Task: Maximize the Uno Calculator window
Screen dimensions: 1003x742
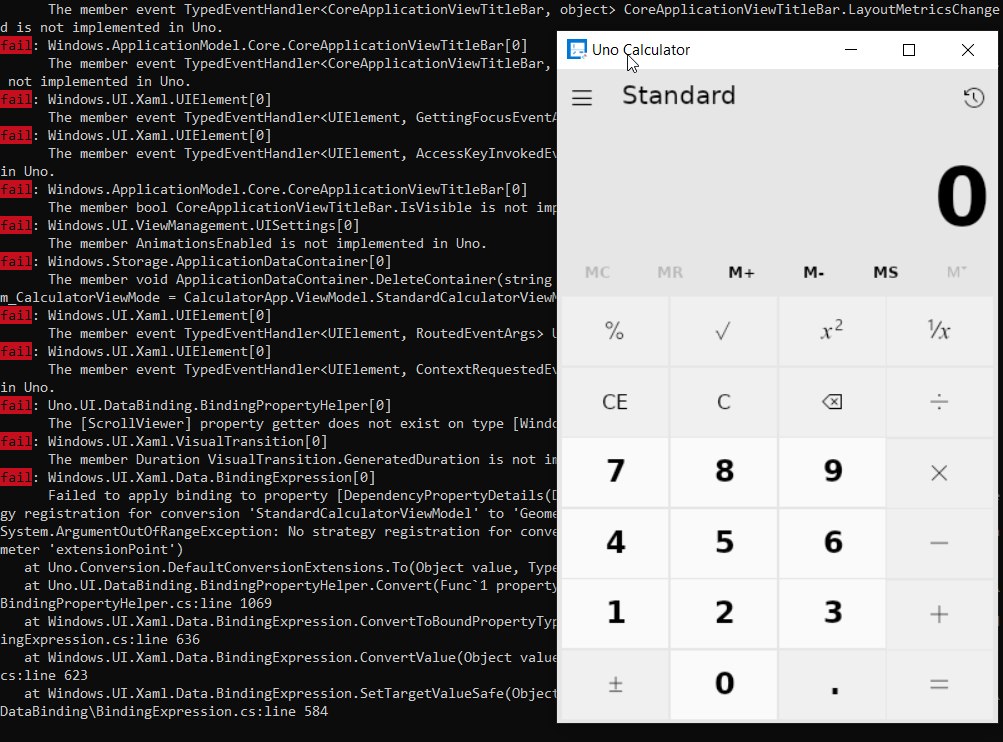Action: coord(908,50)
